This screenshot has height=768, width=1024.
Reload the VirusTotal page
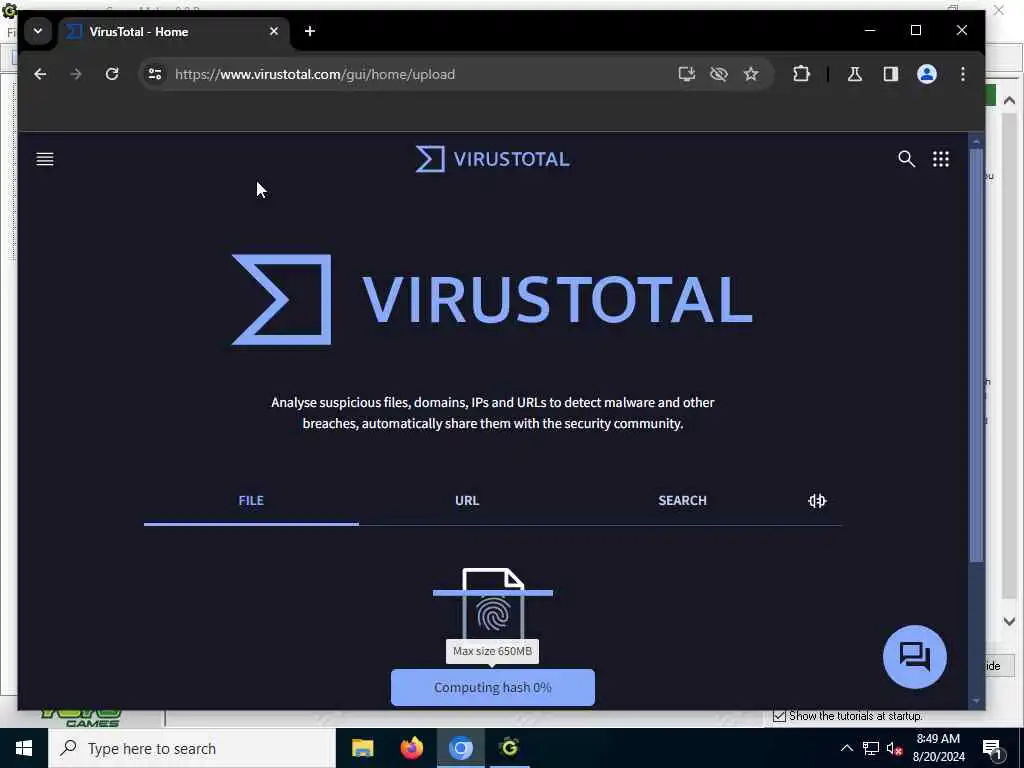[x=112, y=74]
